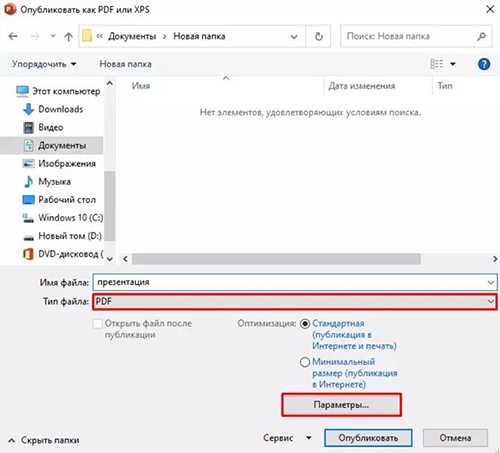Expand the address bar history dropdown
500x453 pixels.
point(294,36)
